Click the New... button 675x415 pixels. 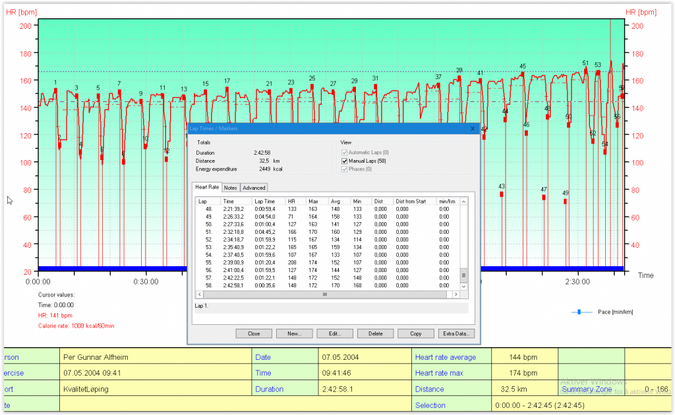coord(294,333)
